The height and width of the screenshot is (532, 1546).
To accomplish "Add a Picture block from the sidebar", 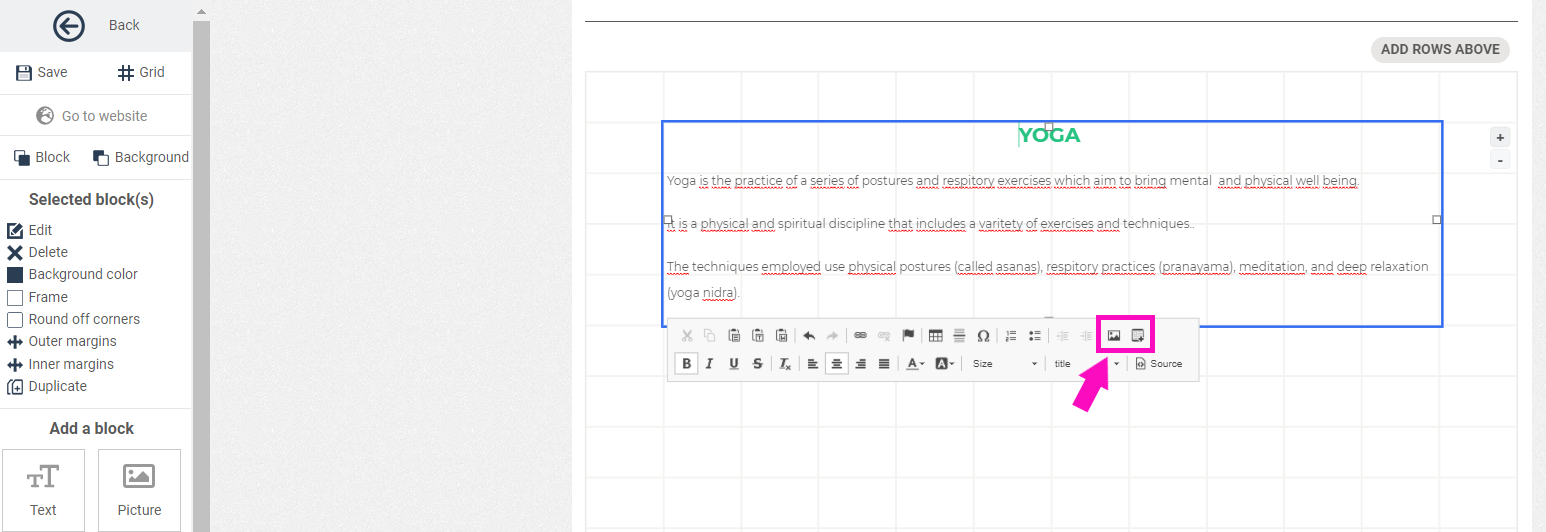I will click(139, 490).
